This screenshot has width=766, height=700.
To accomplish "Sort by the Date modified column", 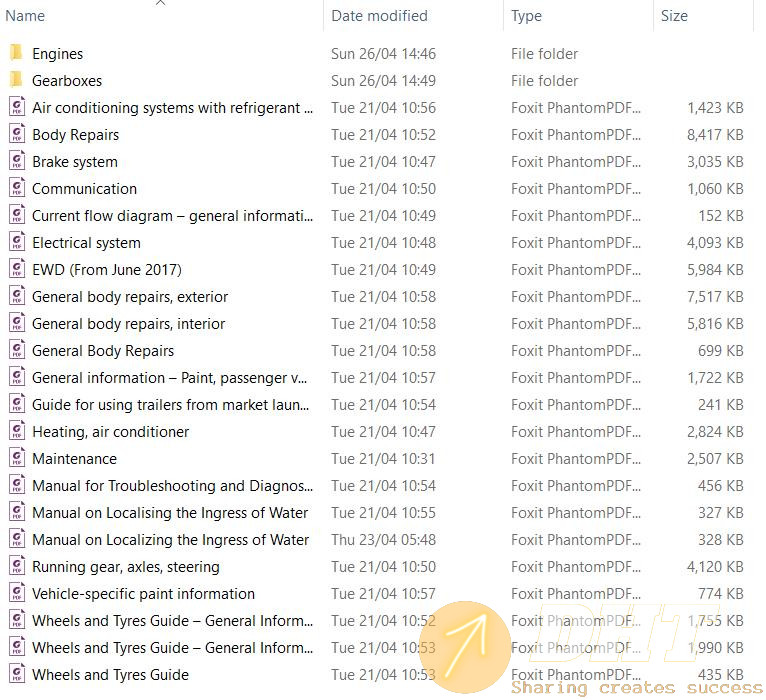I will point(379,16).
